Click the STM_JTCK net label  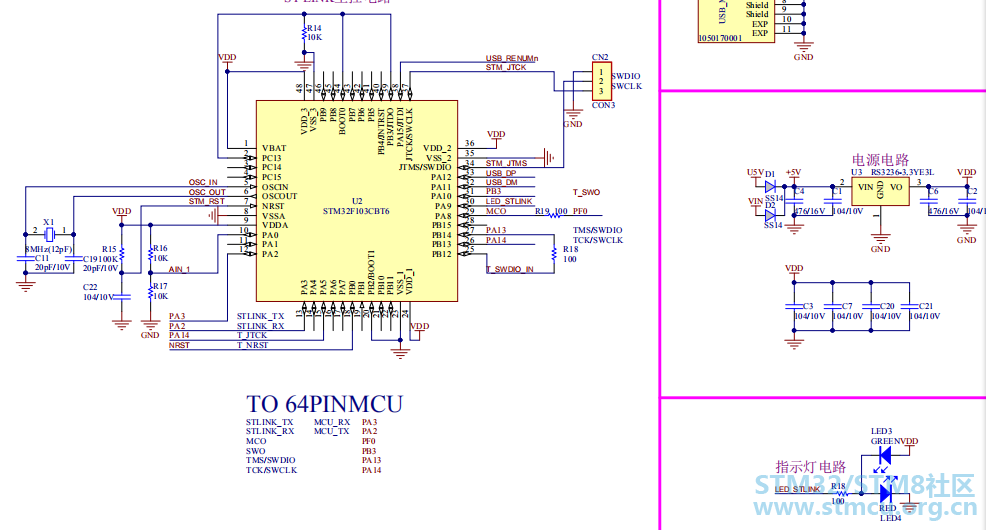click(506, 67)
